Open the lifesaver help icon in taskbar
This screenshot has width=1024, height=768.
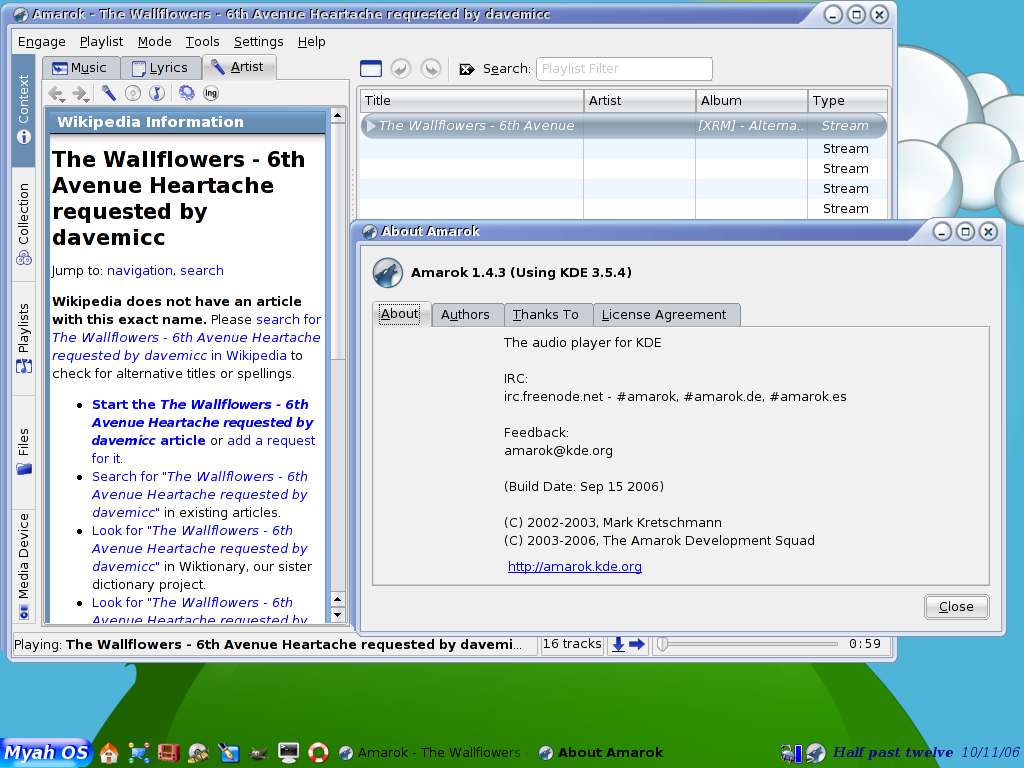[318, 752]
